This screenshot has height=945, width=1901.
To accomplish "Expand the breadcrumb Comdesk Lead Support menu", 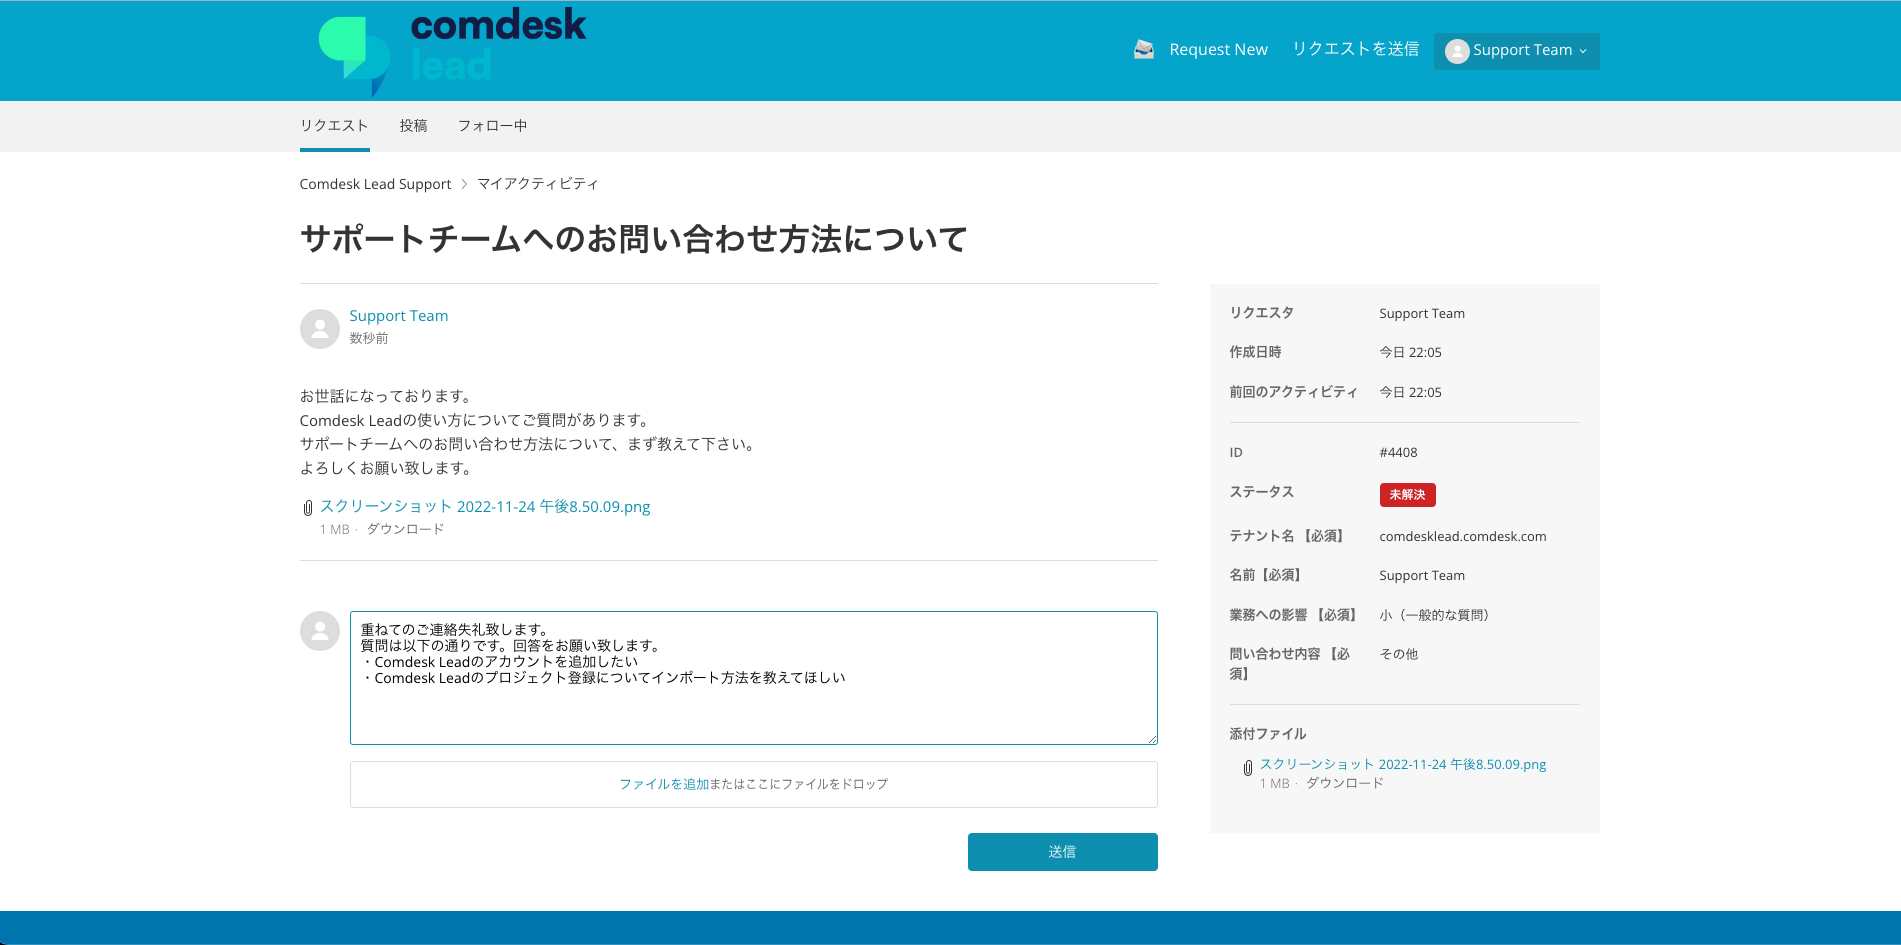I will click(x=375, y=183).
